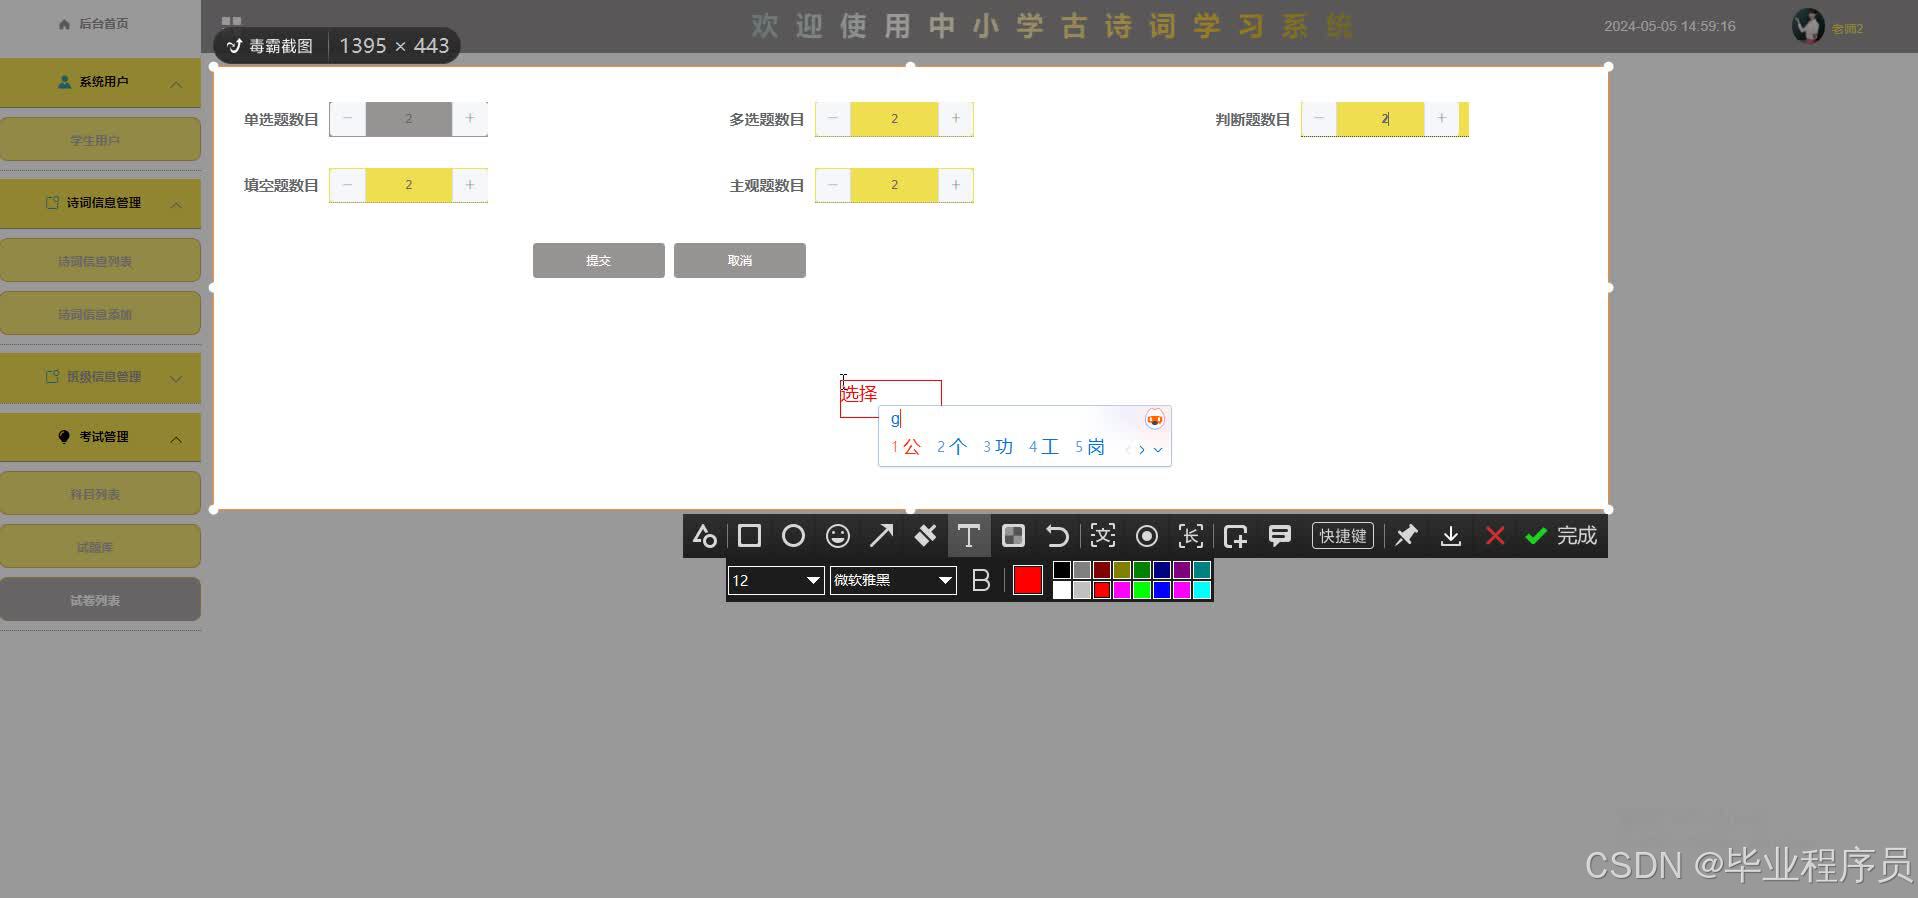1918x898 pixels.
Task: Decrease 主观题数目 with minus button
Action: (x=833, y=185)
